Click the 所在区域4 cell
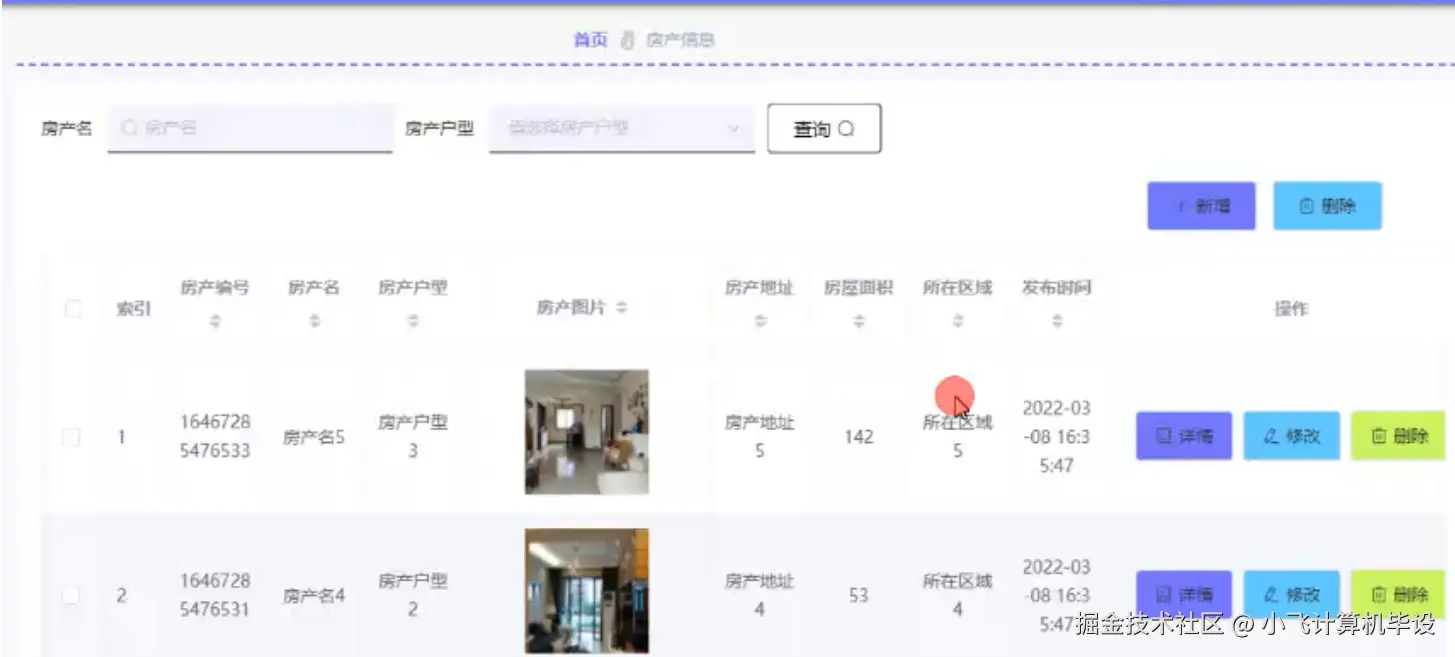1455x657 pixels. [957, 594]
